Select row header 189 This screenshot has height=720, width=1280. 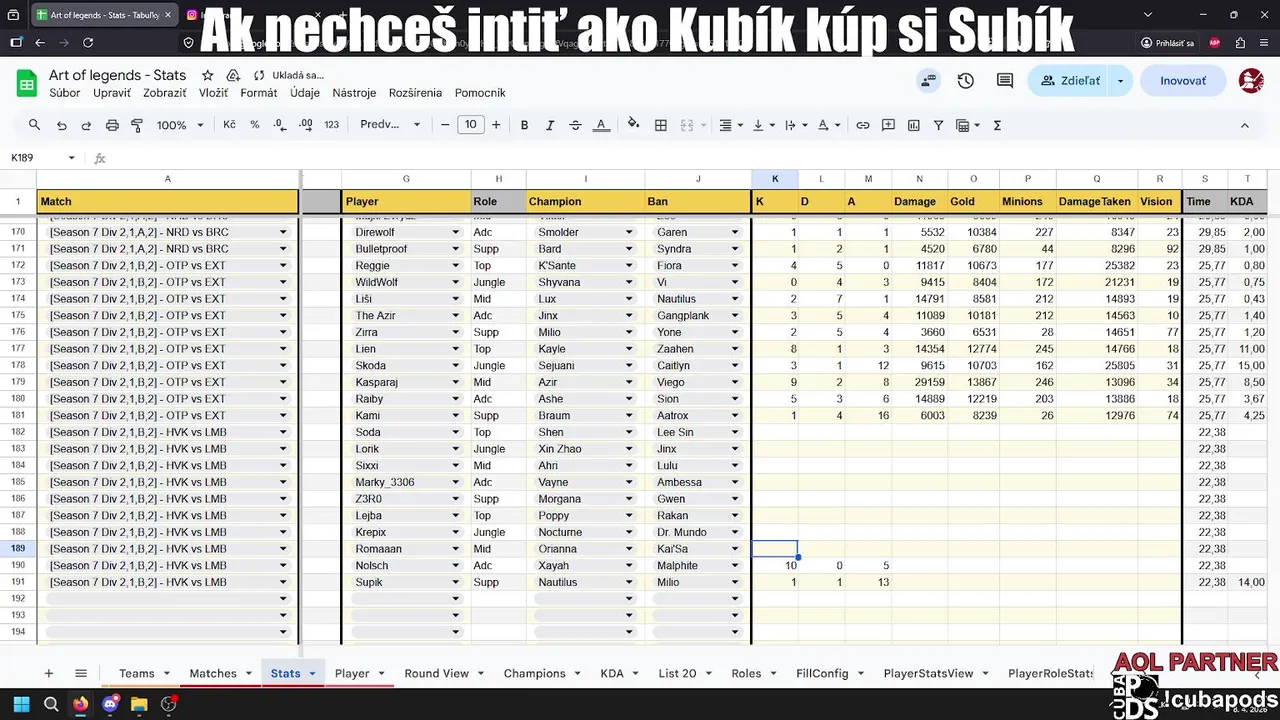(x=18, y=549)
